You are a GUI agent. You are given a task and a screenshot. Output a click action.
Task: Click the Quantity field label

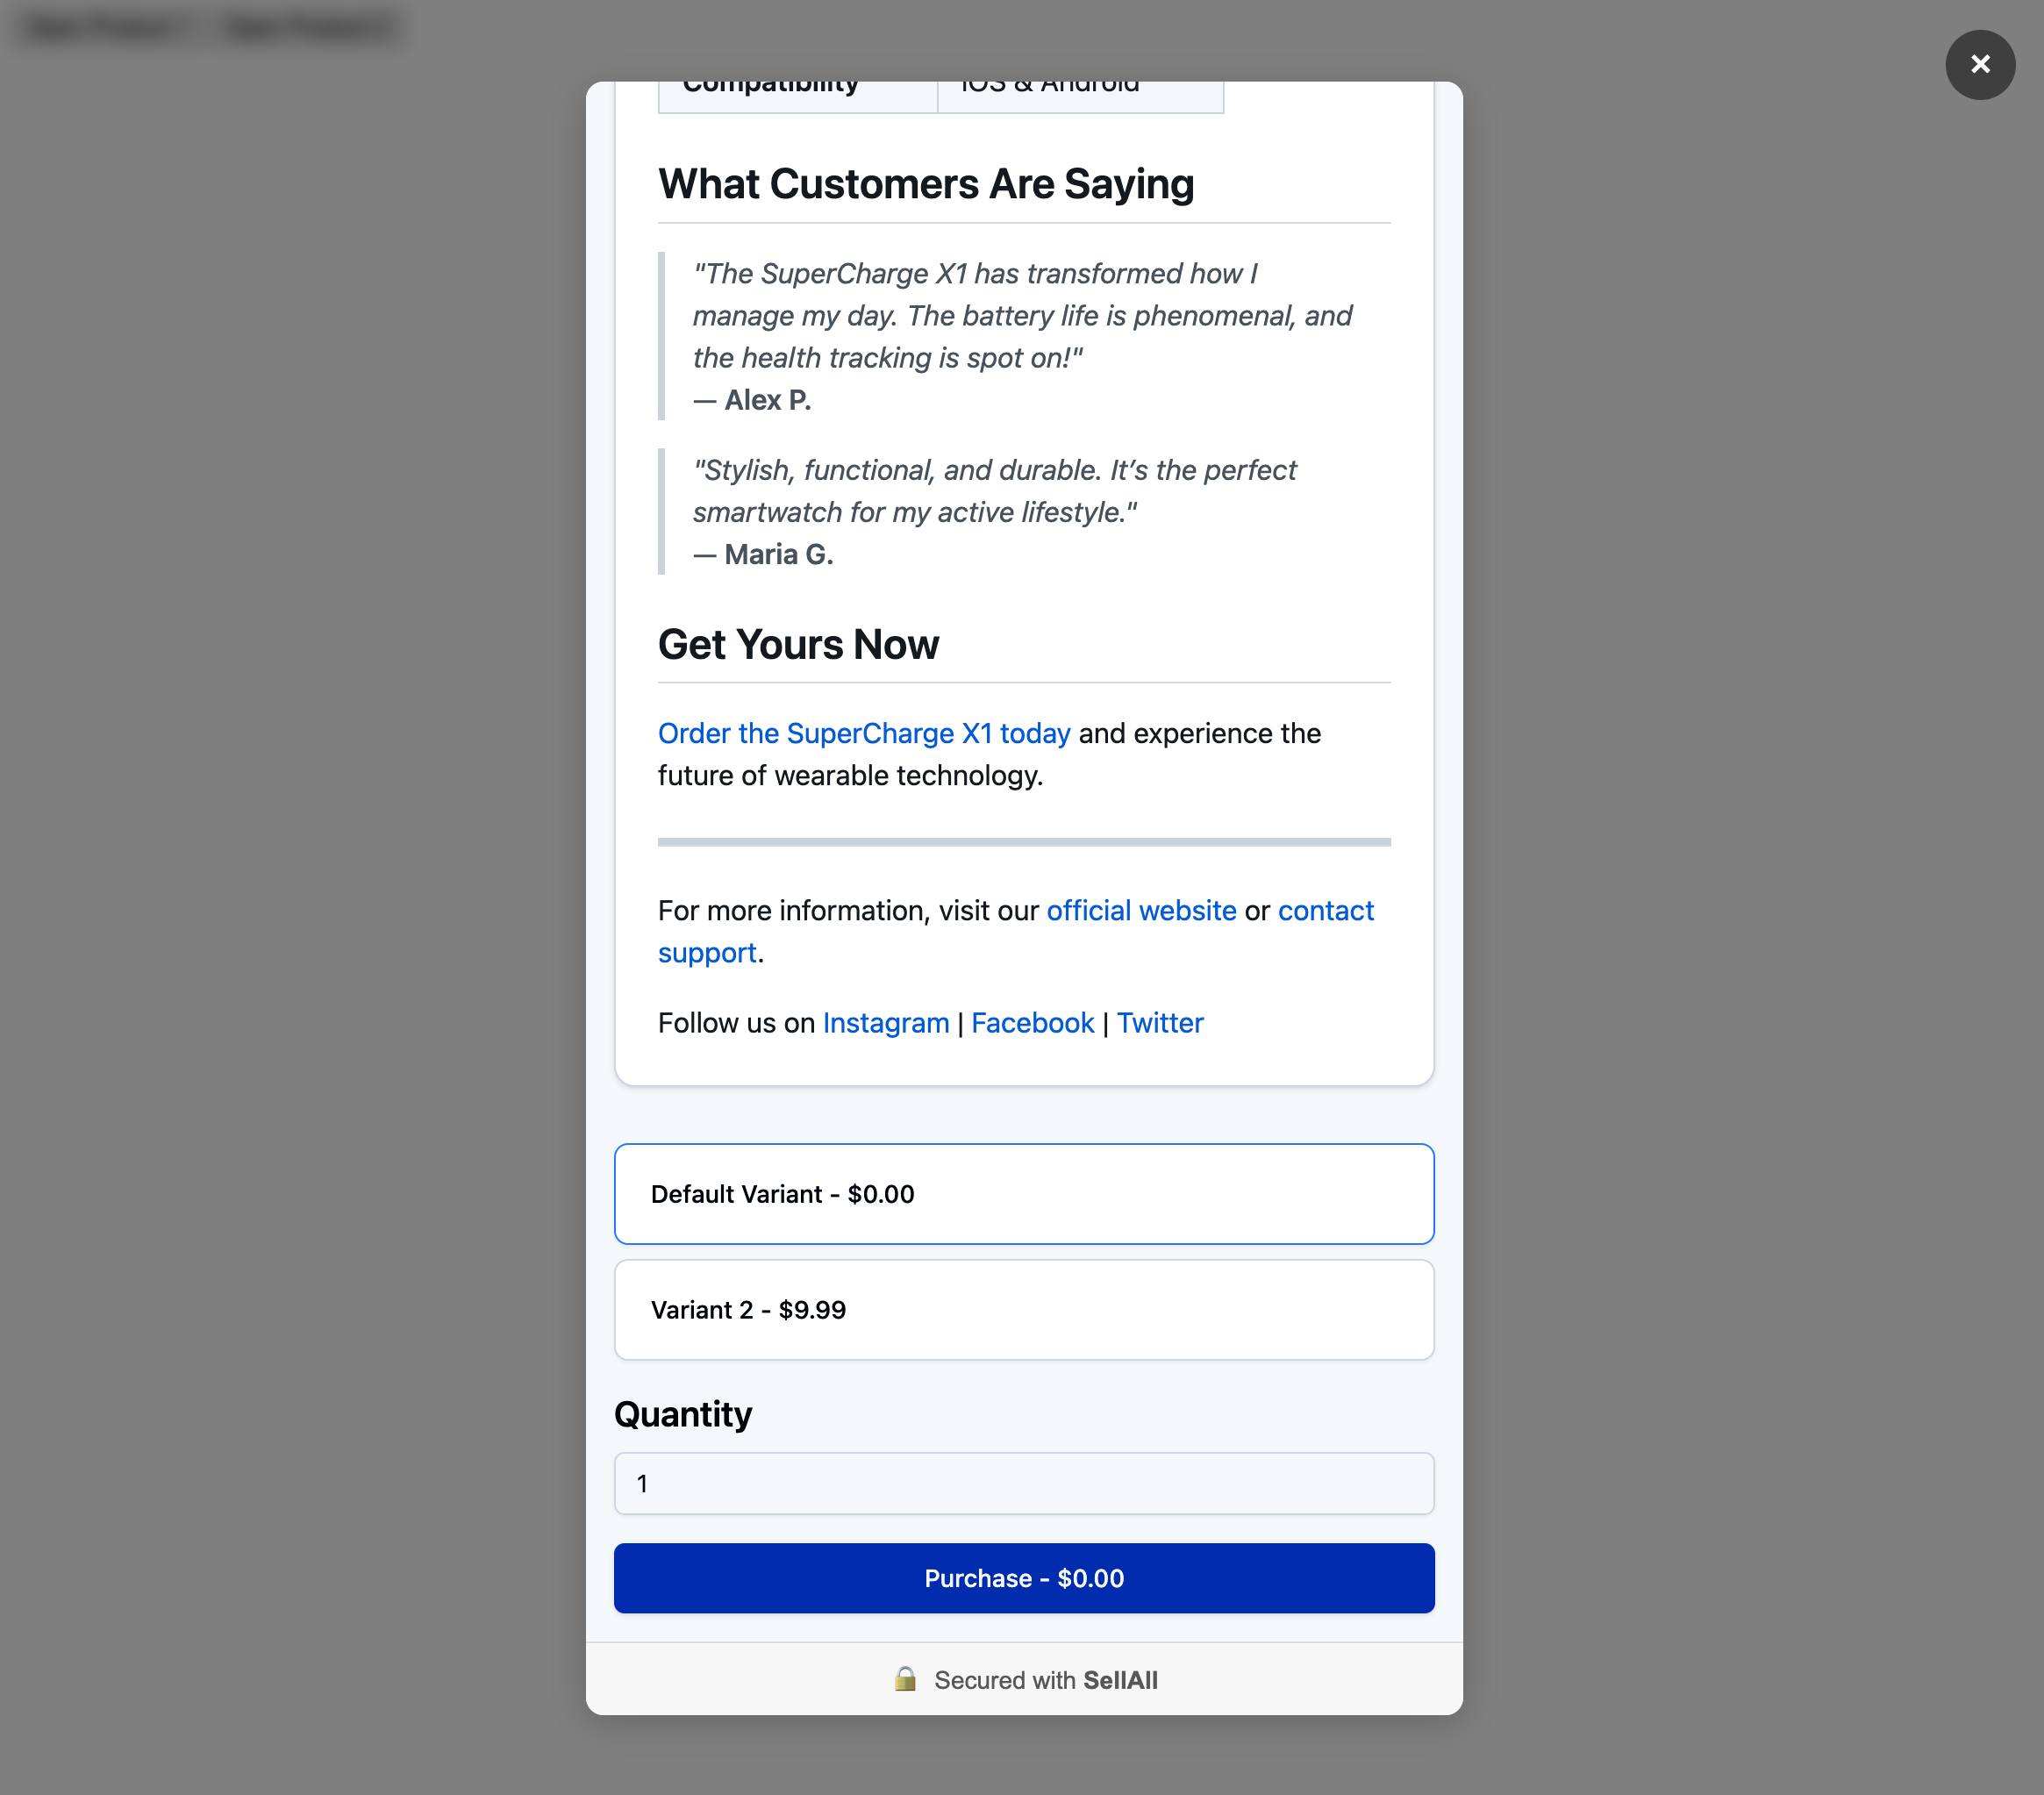coord(683,1414)
